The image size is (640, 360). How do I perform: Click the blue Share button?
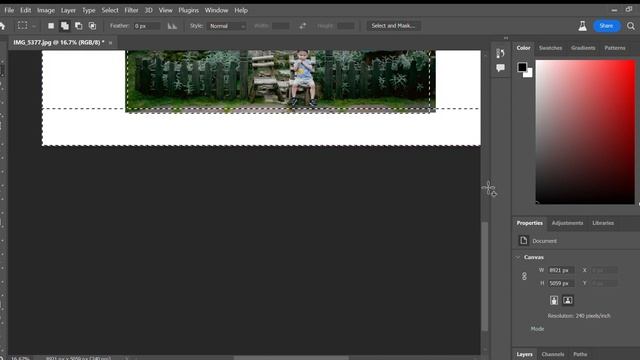(607, 26)
